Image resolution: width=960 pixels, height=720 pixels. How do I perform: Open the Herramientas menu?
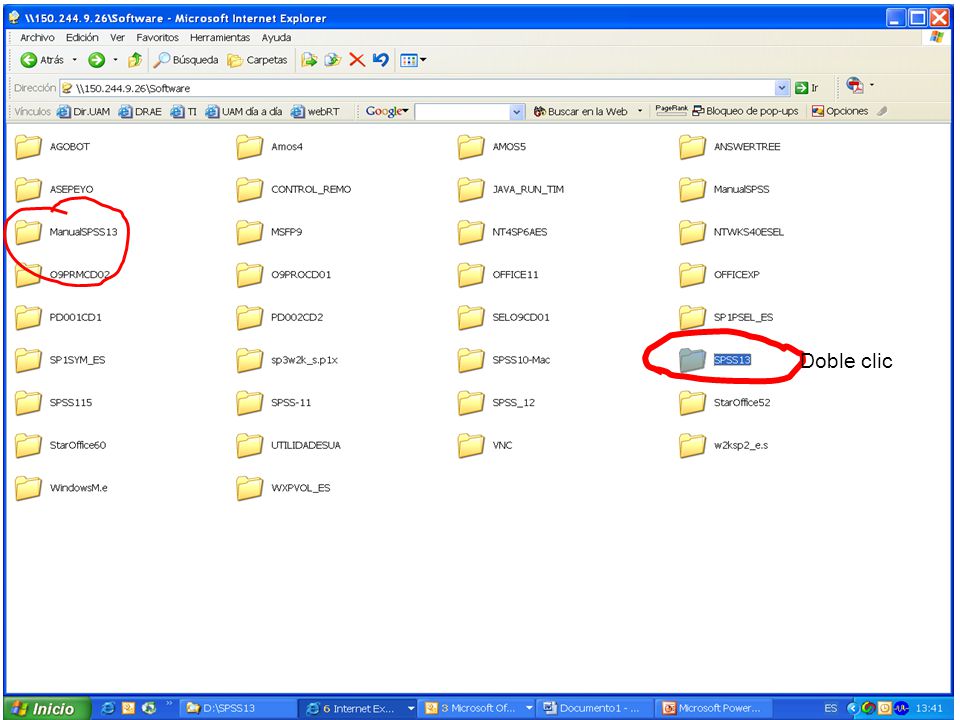[x=220, y=37]
